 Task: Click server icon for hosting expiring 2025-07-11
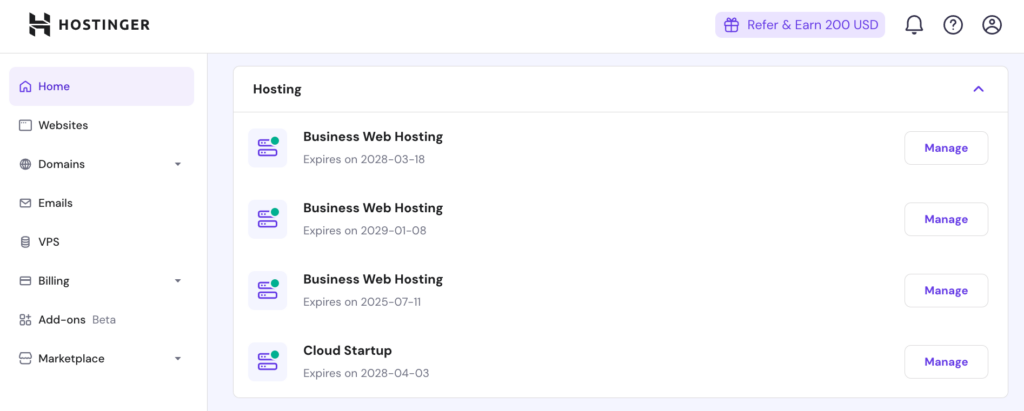[268, 290]
